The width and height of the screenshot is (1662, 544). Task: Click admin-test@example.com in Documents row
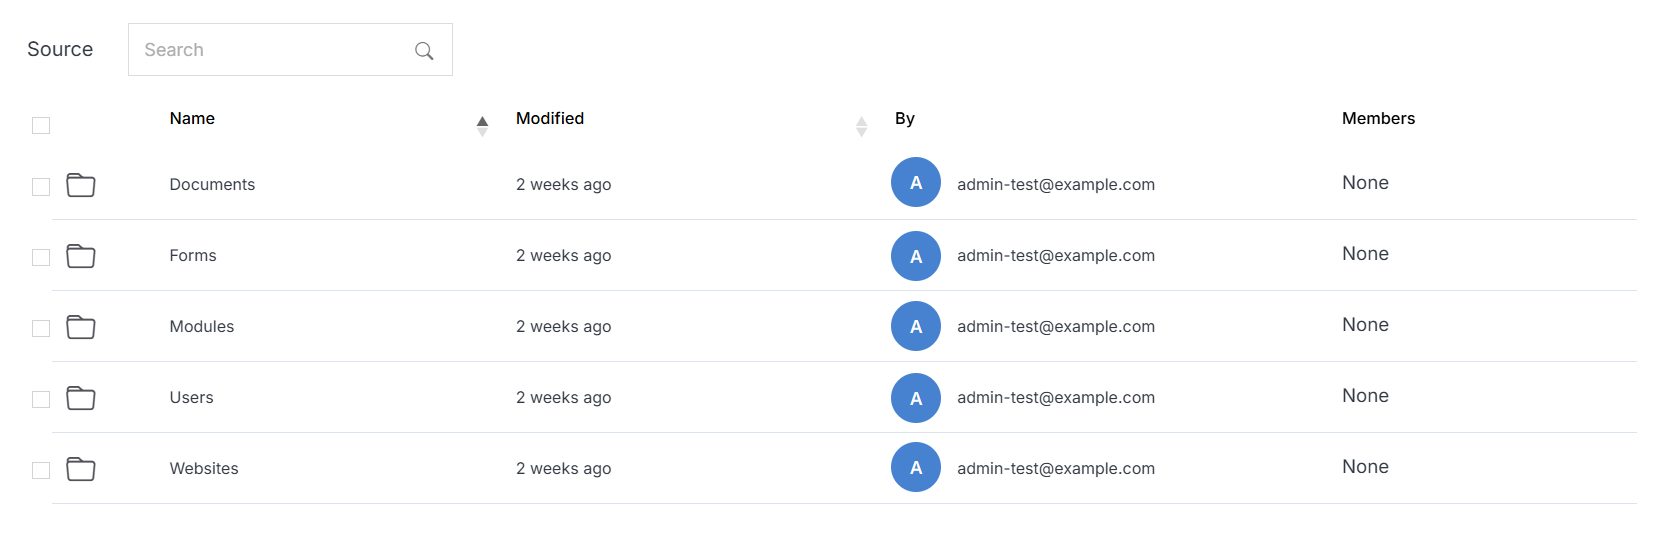1056,184
